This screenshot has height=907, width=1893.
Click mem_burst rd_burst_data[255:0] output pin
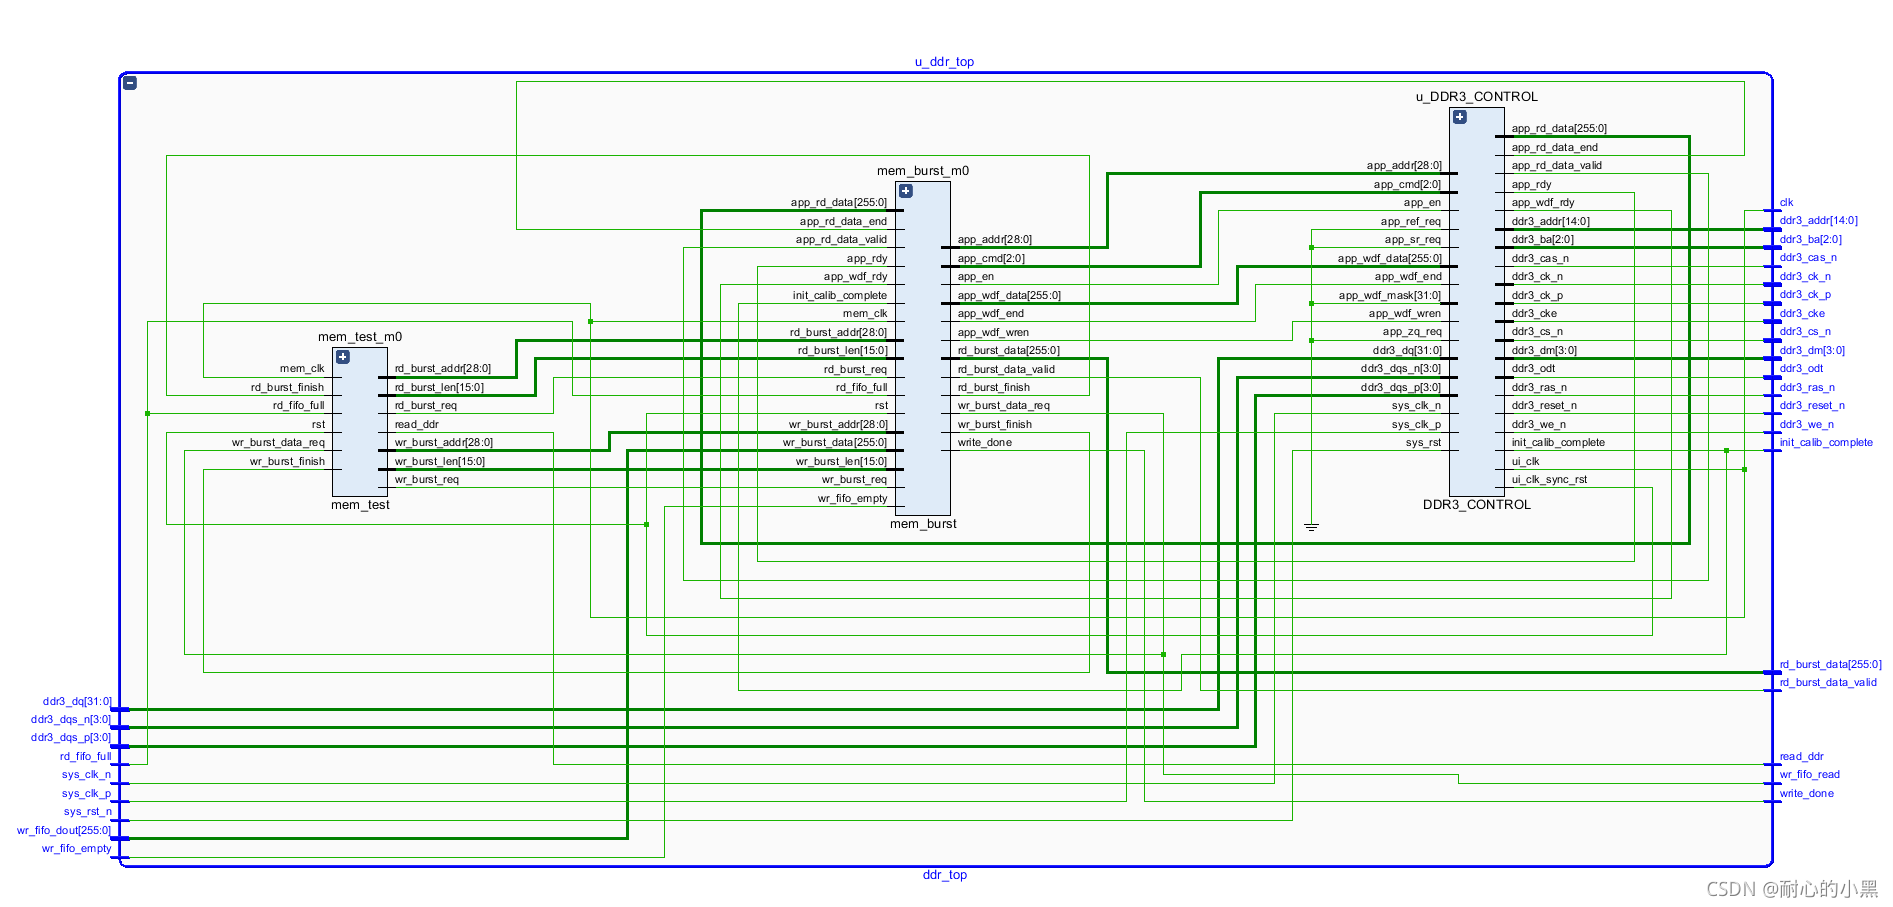pos(1008,351)
